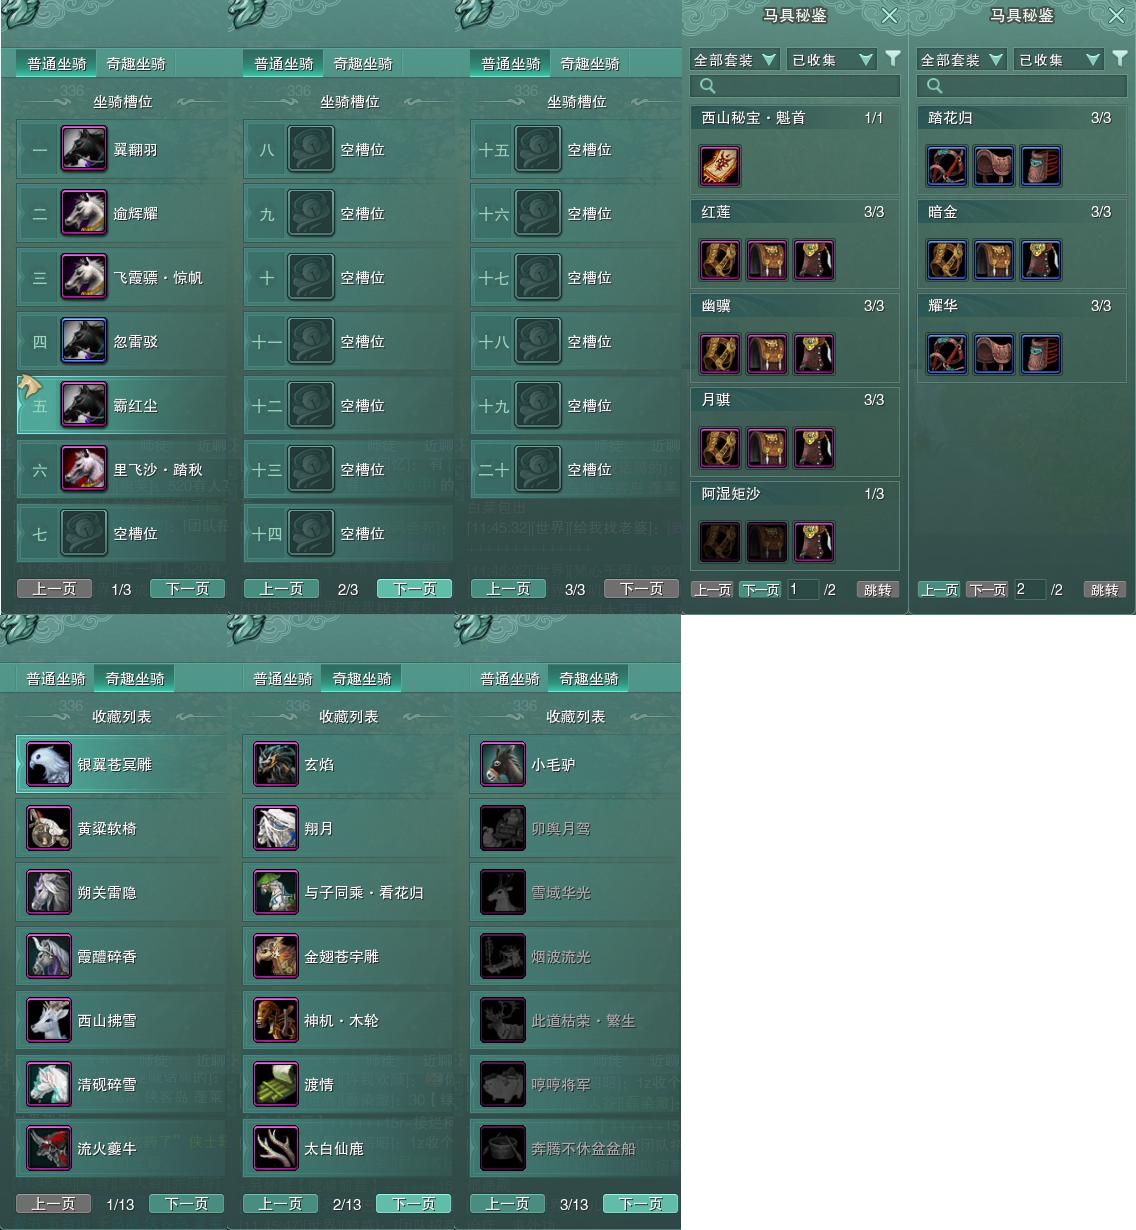Image resolution: width=1136 pixels, height=1230 pixels.
Task: Choose the 小毛驴 donkey icon
Action: [502, 764]
